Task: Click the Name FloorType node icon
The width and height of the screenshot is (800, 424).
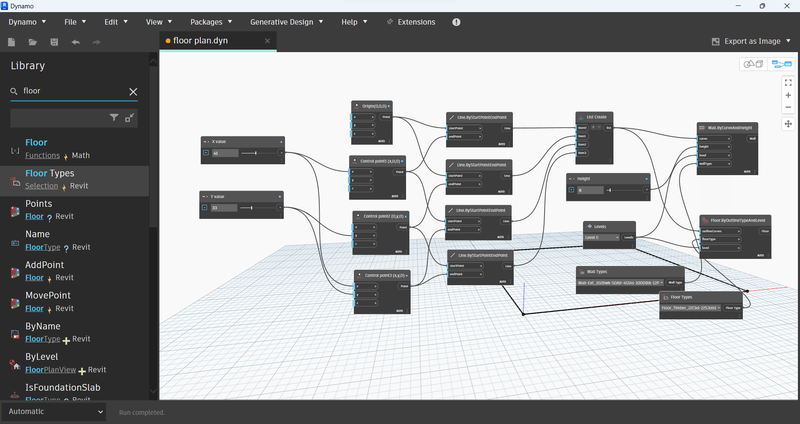Action: point(15,243)
